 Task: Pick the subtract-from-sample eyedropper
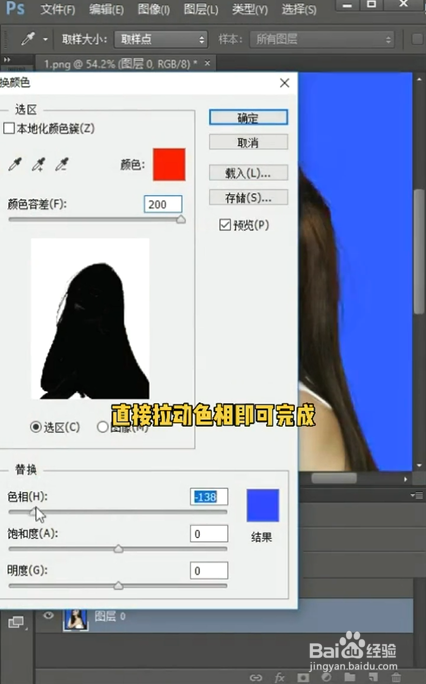pos(61,165)
